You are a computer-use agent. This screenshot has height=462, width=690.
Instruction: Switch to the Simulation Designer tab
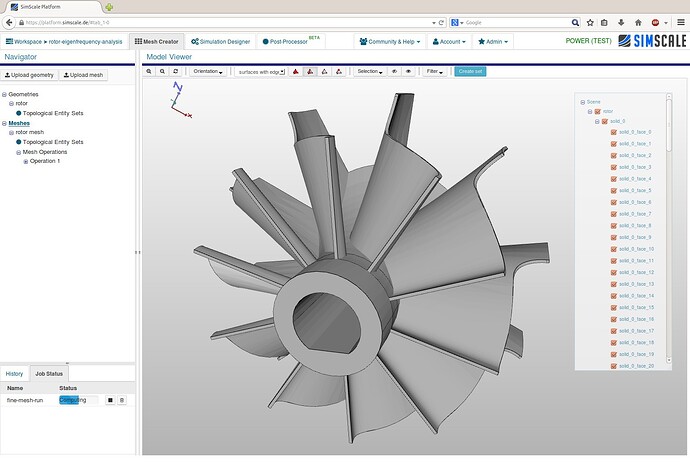[x=222, y=41]
